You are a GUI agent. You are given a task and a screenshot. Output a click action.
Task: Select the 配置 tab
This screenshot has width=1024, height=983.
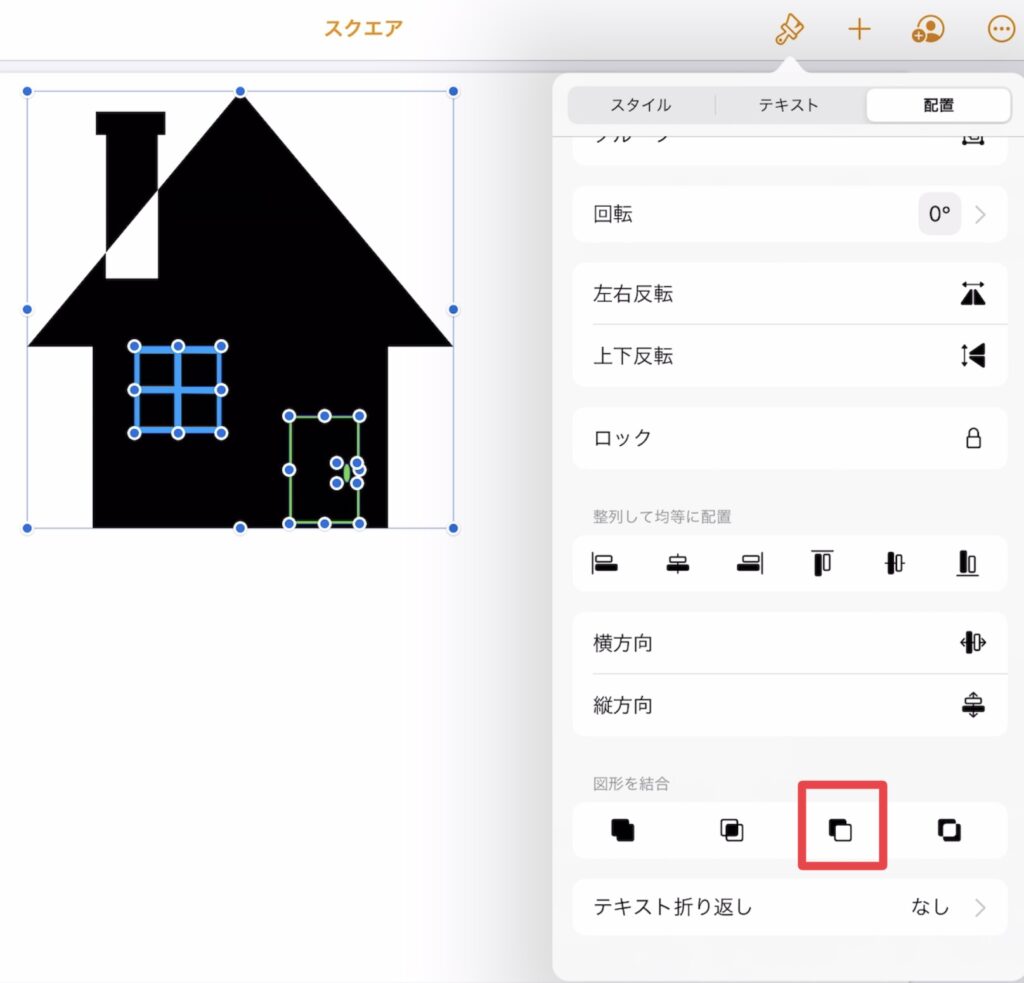pos(938,105)
